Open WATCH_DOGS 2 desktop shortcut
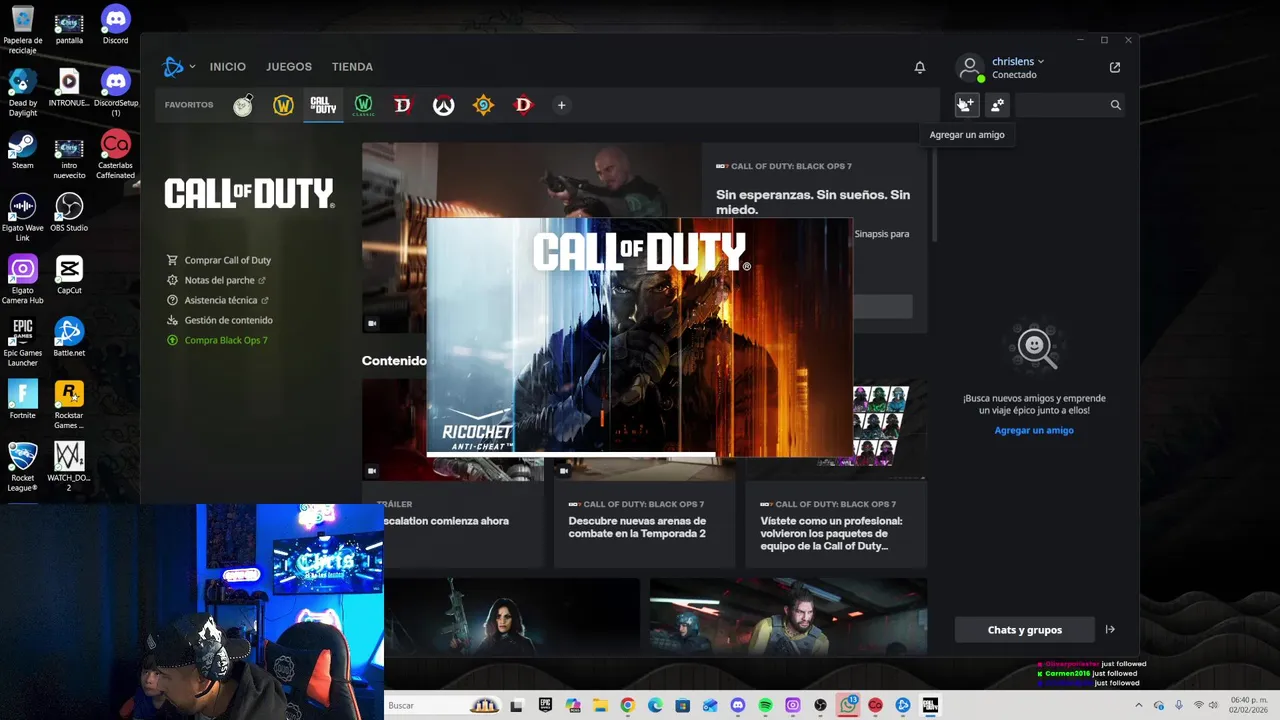1280x720 pixels. pyautogui.click(x=69, y=467)
